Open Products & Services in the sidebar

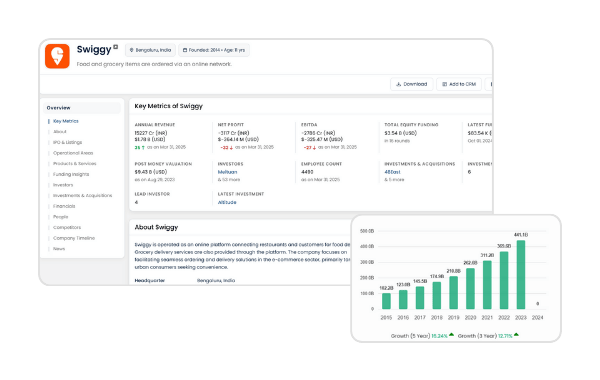click(x=75, y=163)
